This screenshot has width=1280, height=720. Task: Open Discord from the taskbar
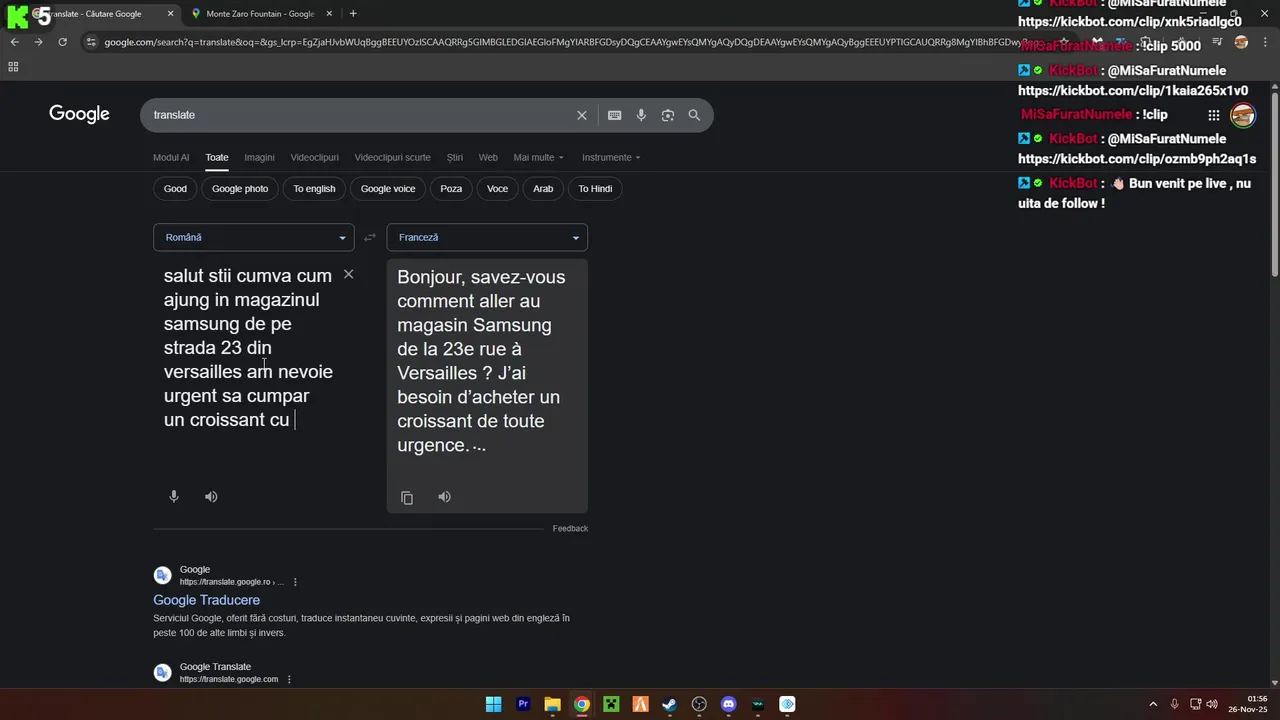728,704
